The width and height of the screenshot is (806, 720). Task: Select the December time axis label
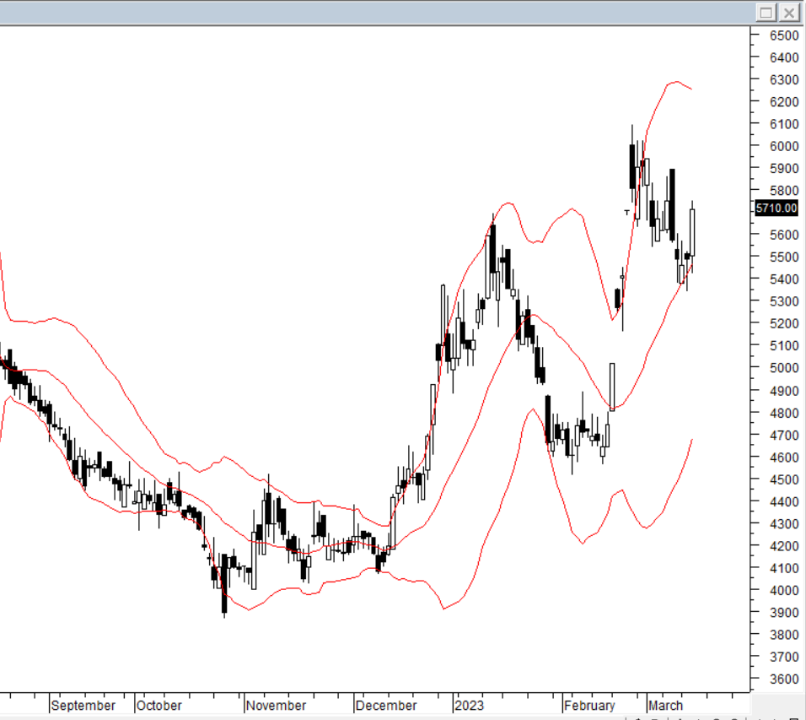pyautogui.click(x=386, y=705)
